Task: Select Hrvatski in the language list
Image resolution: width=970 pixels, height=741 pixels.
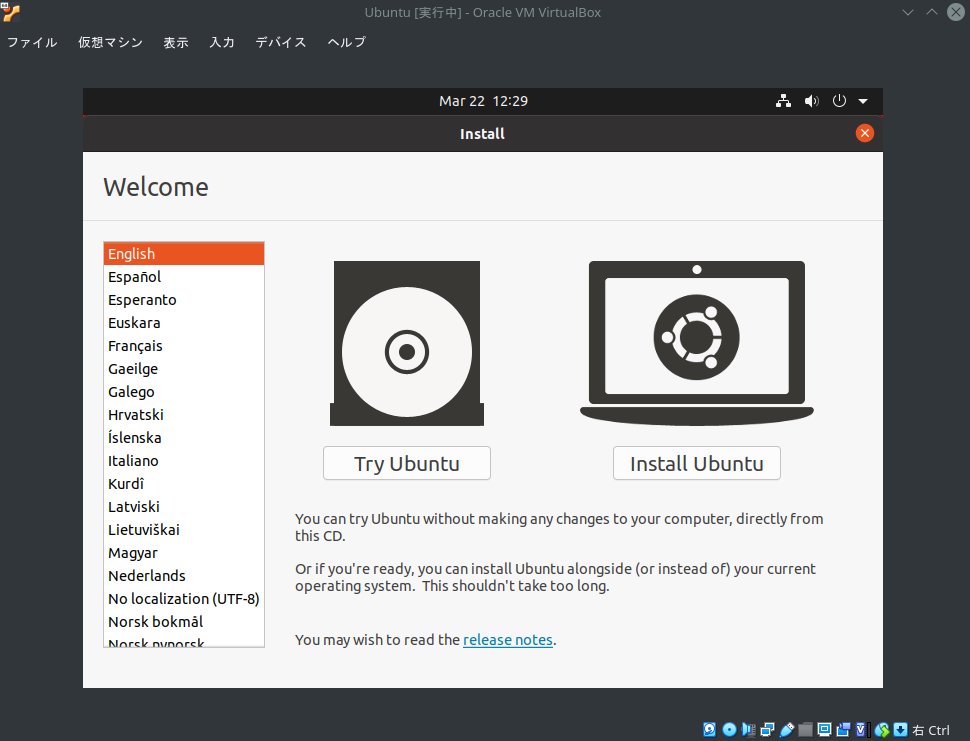Action: [x=184, y=414]
